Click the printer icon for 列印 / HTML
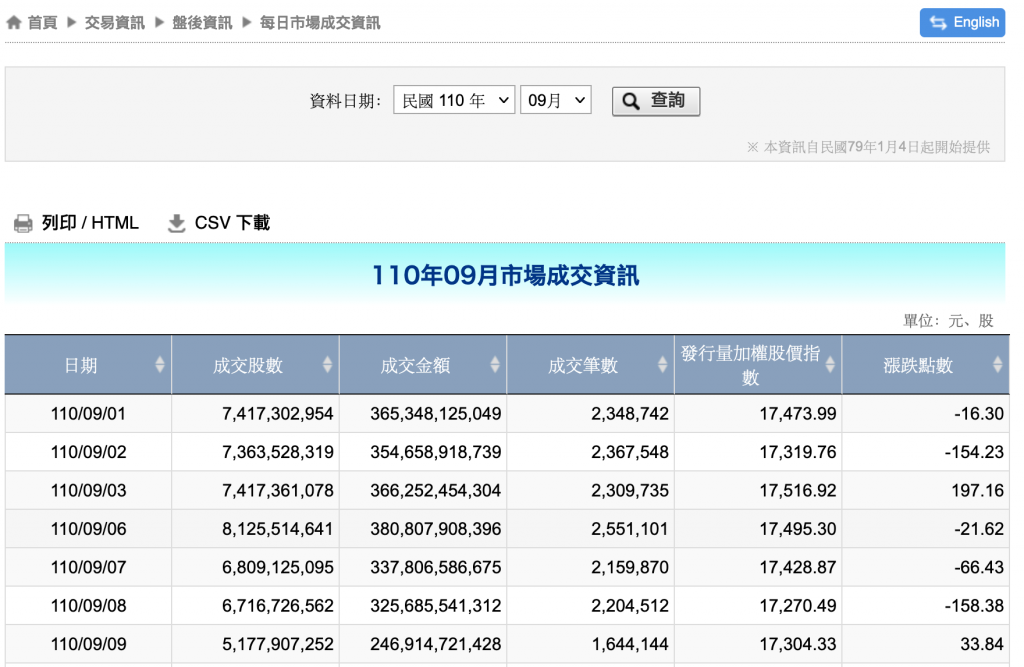1024x667 pixels. [x=23, y=223]
